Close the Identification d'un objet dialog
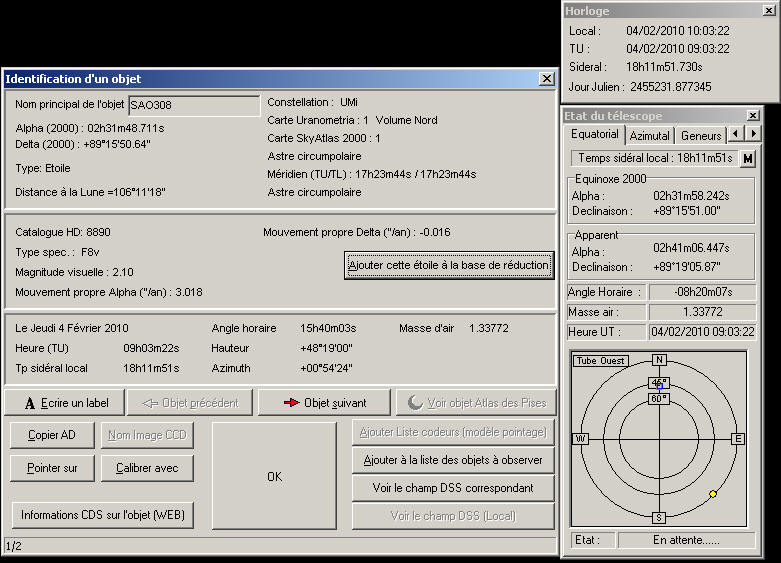 pyautogui.click(x=546, y=78)
